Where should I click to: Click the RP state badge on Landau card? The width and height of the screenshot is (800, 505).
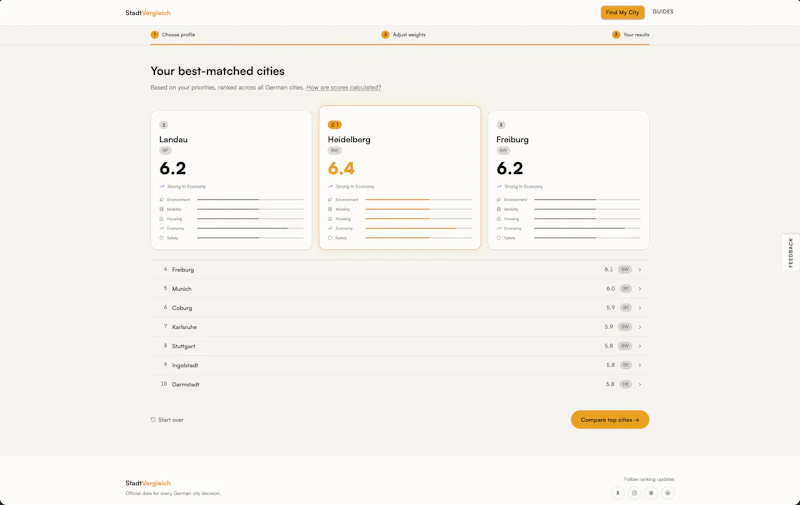point(165,150)
